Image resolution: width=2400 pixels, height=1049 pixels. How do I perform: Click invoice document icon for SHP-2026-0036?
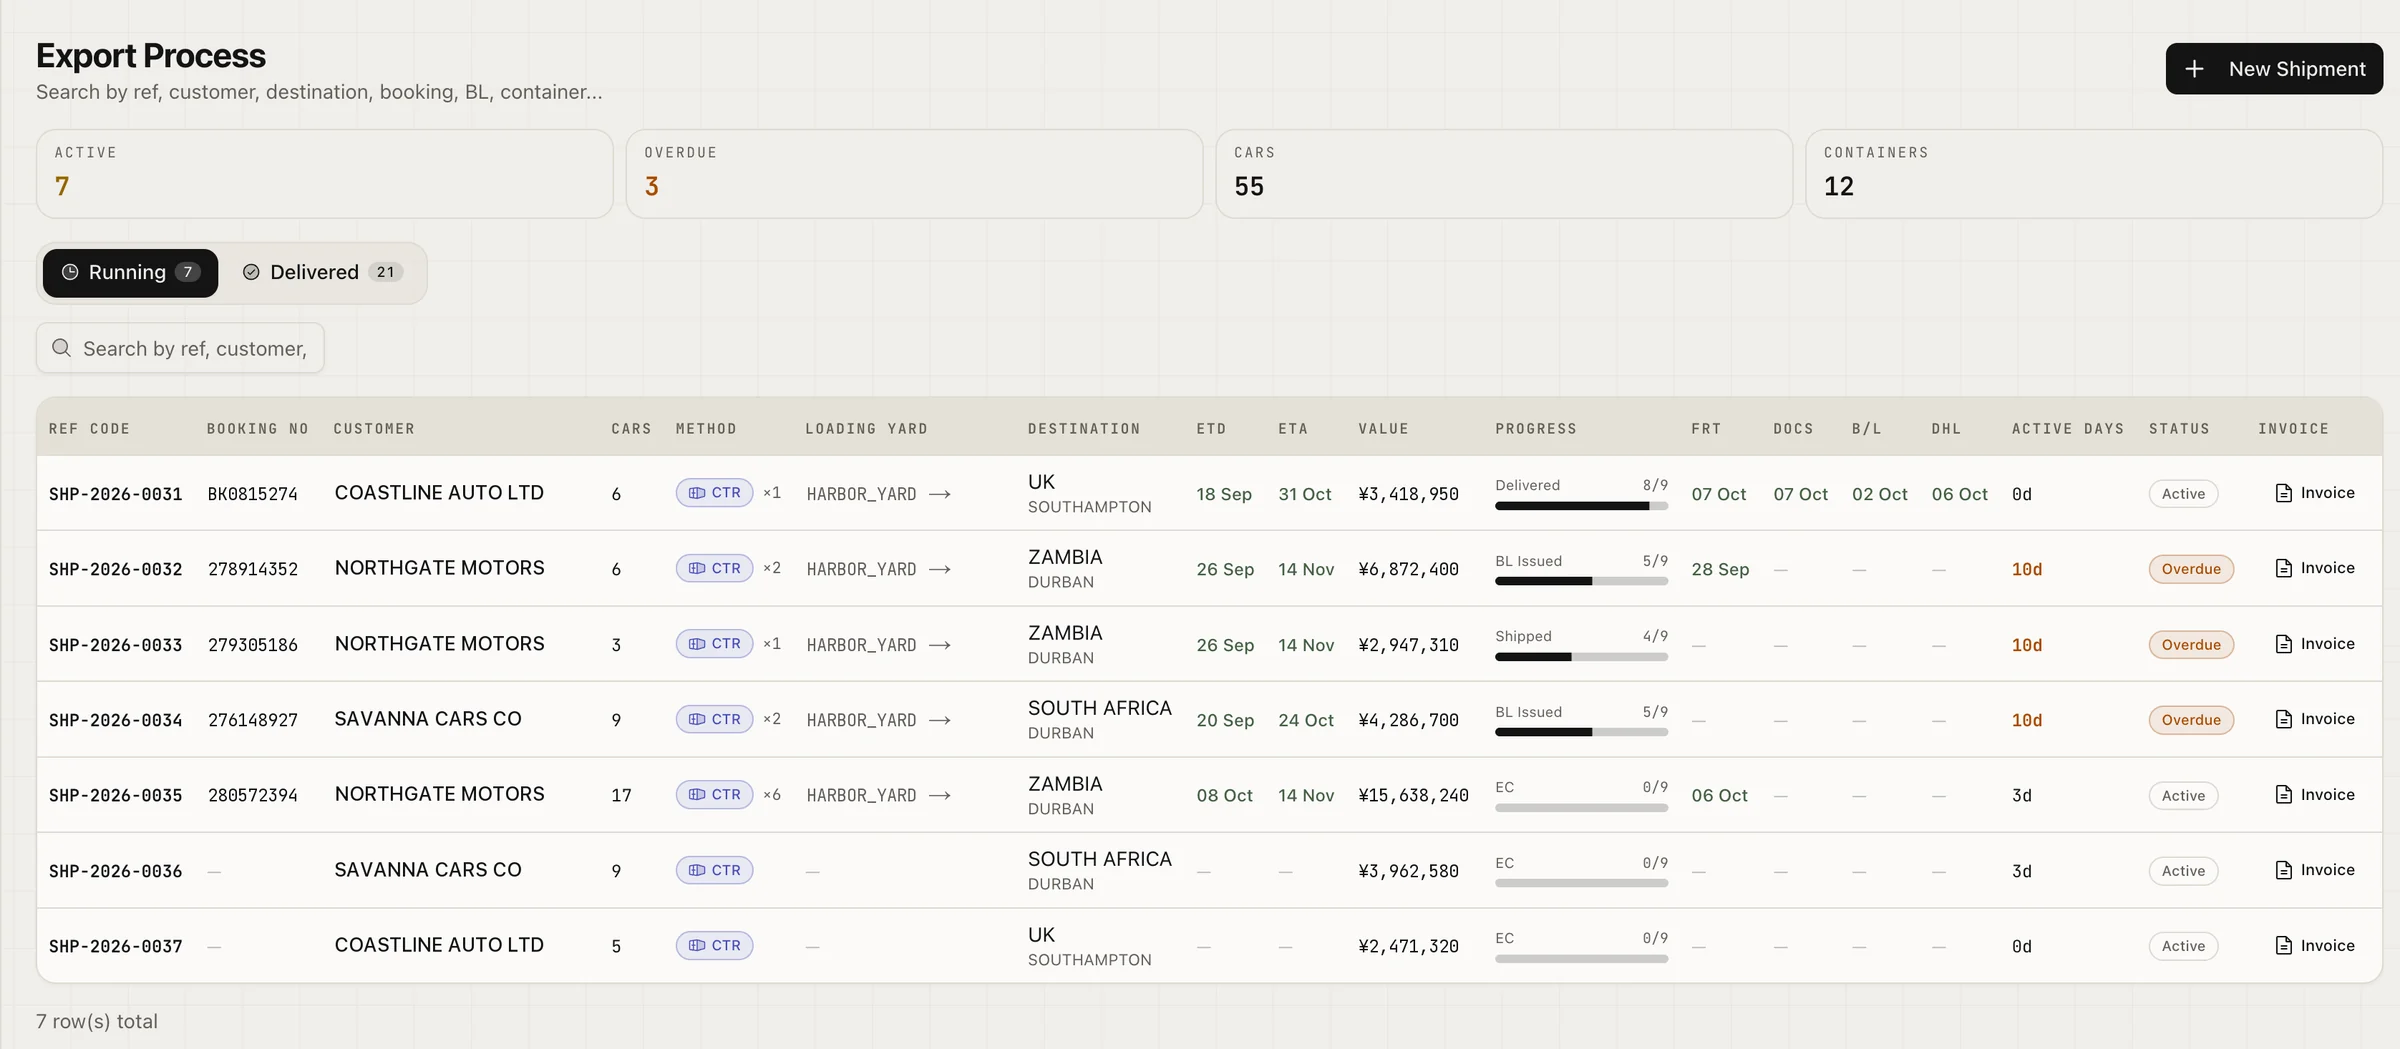coord(2283,870)
